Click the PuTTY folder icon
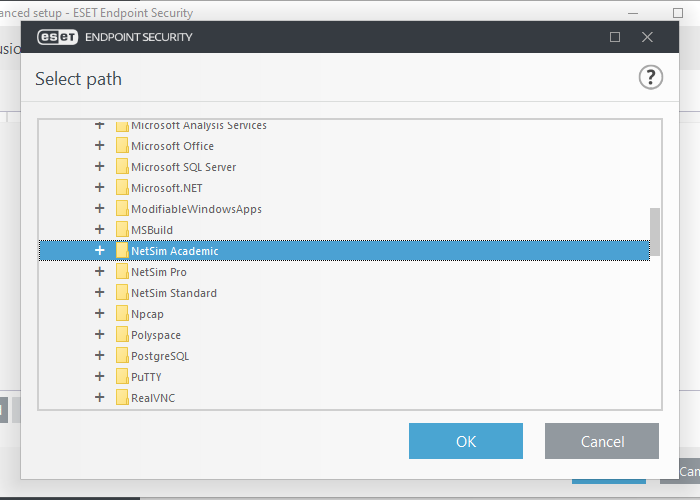Viewport: 700px width, 500px height. (x=122, y=376)
